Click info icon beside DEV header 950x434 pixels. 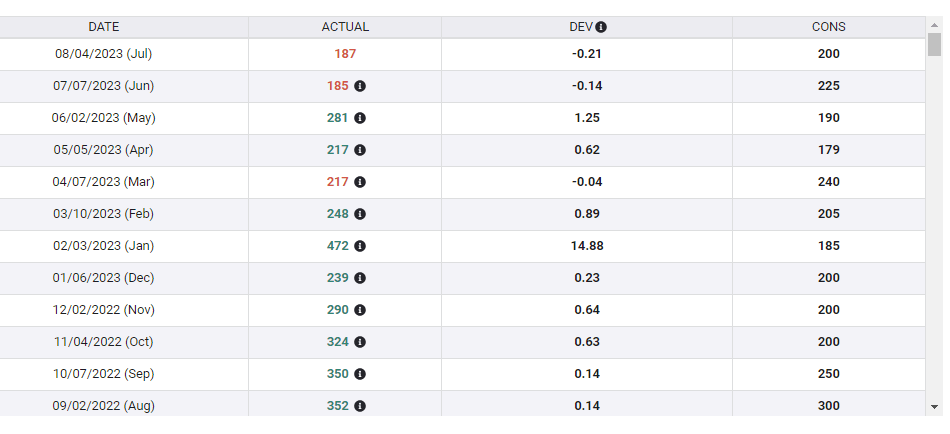tap(602, 27)
